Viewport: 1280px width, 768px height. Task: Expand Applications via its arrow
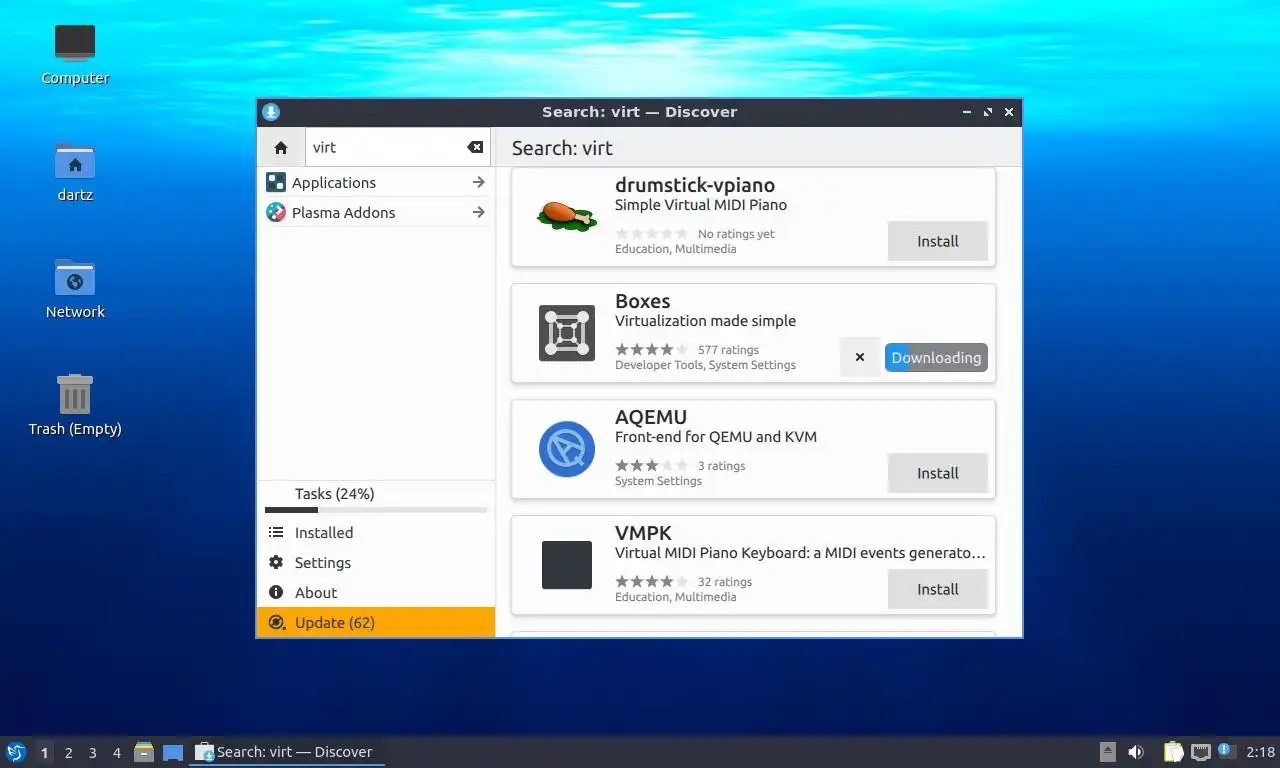478,182
